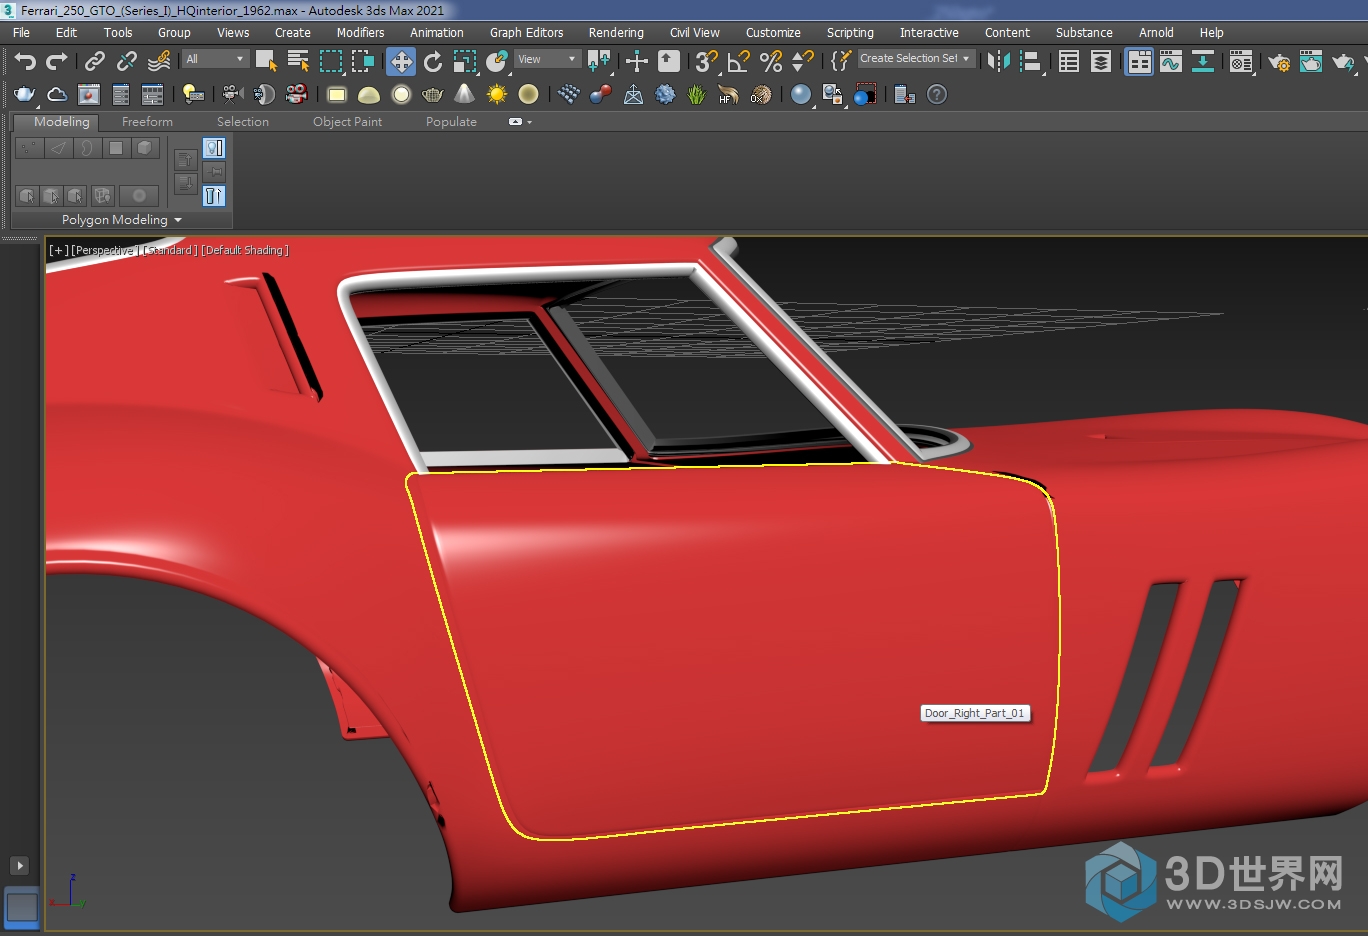Click the Environment cloud icon
Image resolution: width=1368 pixels, height=936 pixels.
pyautogui.click(x=57, y=94)
